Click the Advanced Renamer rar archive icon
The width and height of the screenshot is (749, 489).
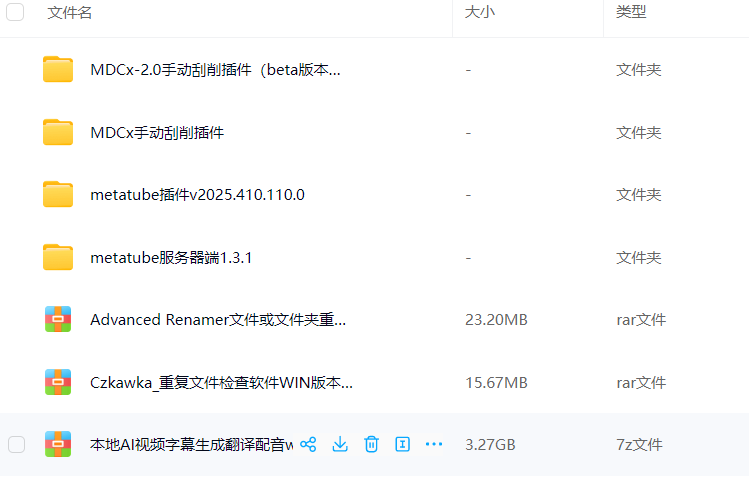pyautogui.click(x=58, y=320)
